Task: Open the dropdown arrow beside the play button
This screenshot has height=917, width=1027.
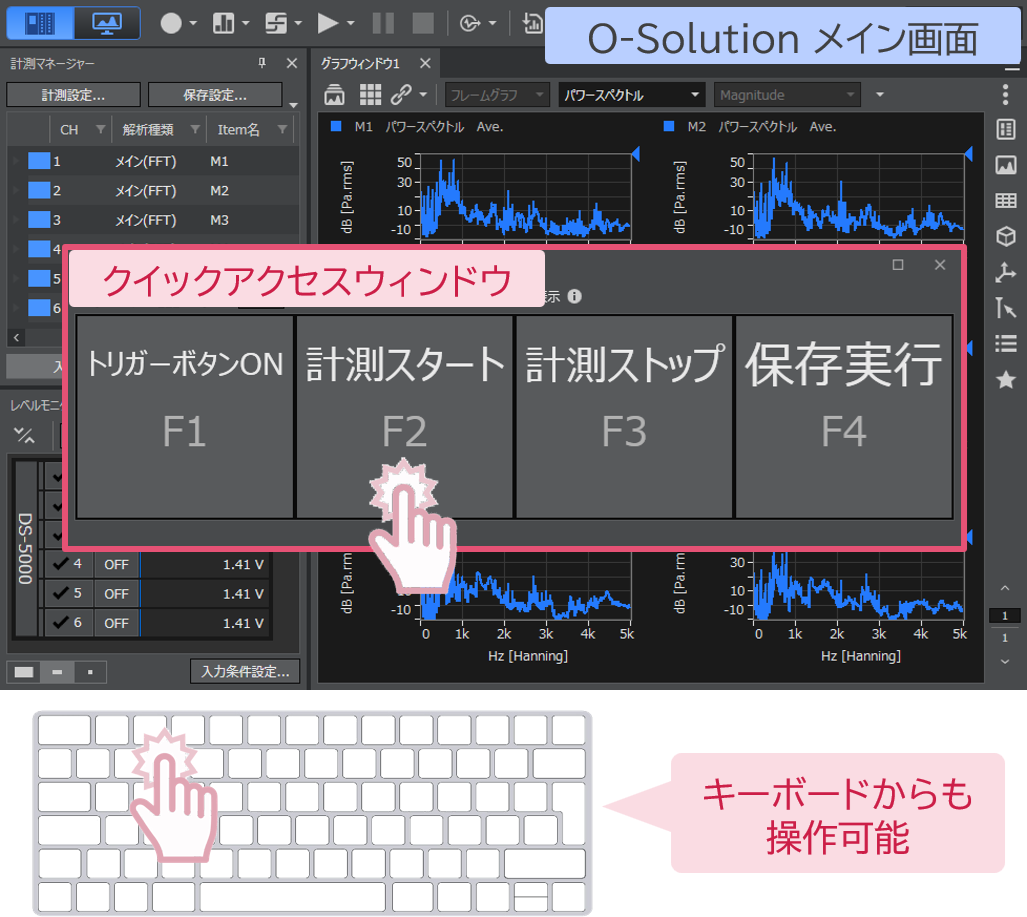Action: 351,22
